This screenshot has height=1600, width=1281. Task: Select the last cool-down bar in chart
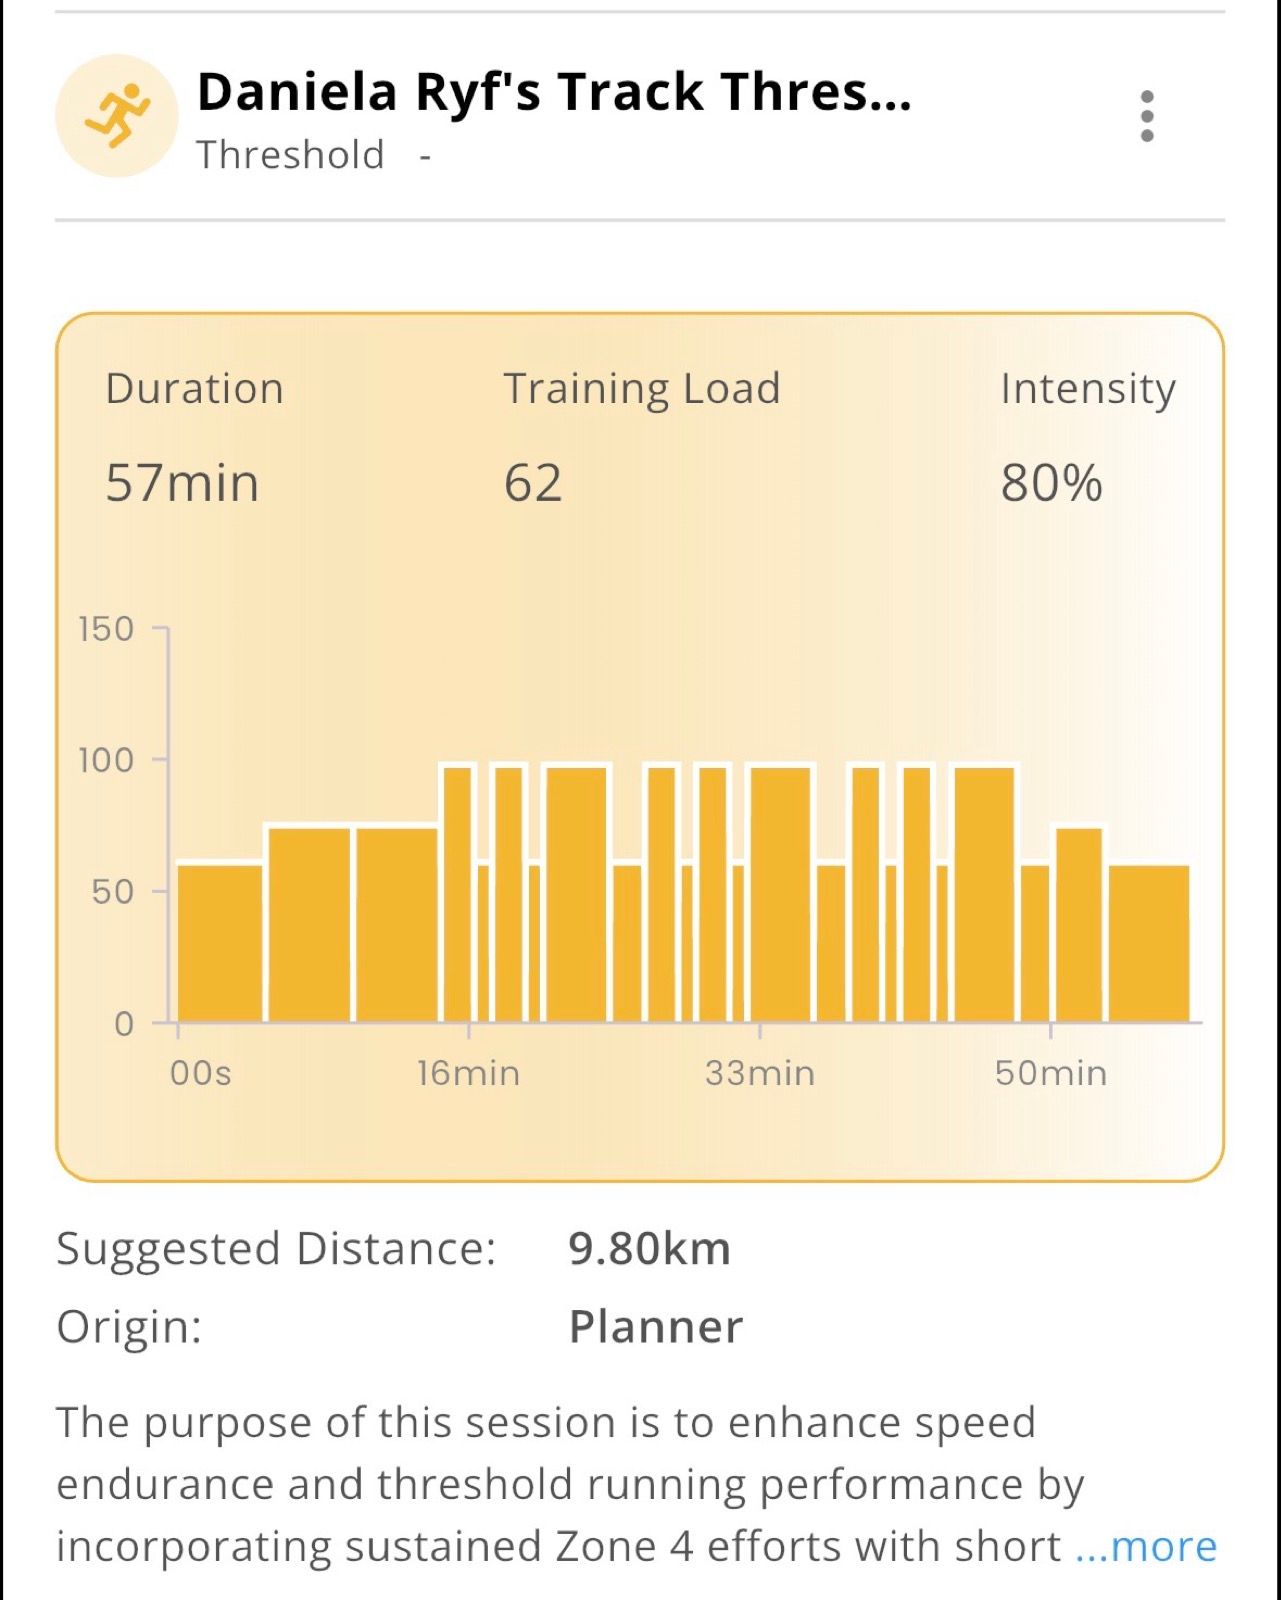pos(1149,942)
